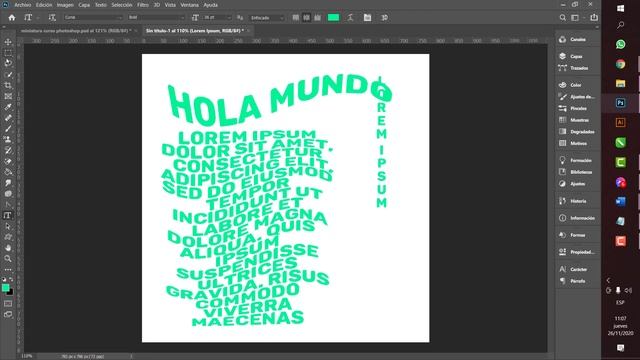Screen dimensions: 640x360
Task: Select the Lasso tool
Action: point(8,64)
